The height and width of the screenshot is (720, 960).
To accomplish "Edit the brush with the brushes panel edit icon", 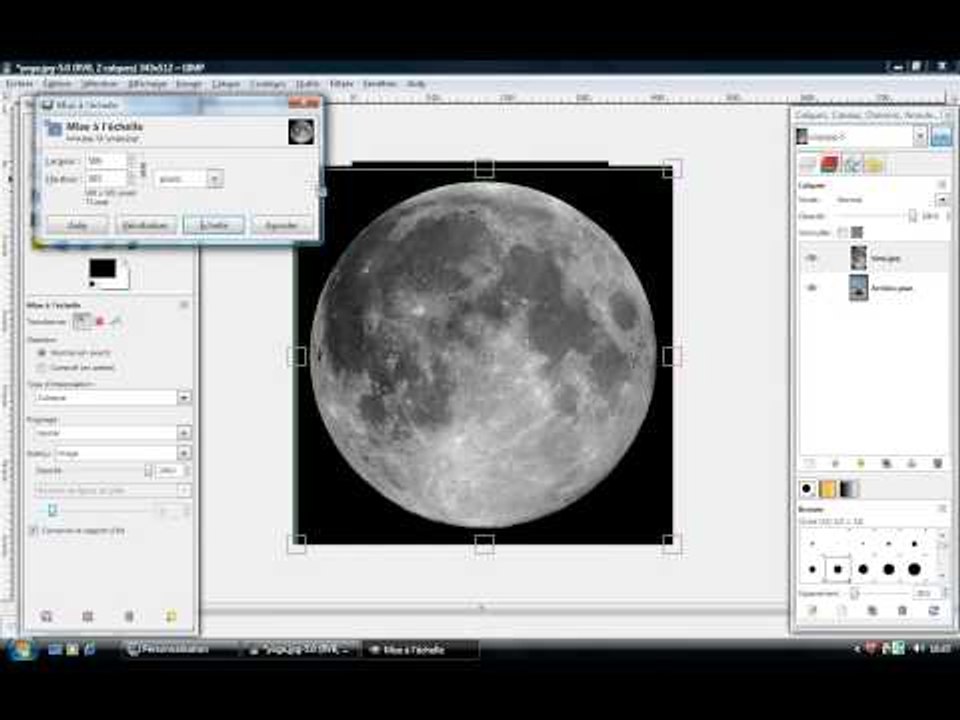I will [812, 610].
